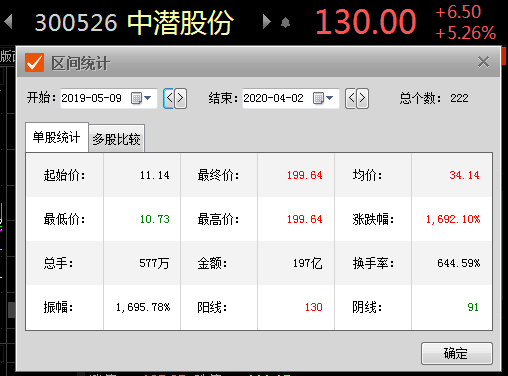Select stock name 中潜股份 in header
508x376 pixels.
[x=181, y=22]
